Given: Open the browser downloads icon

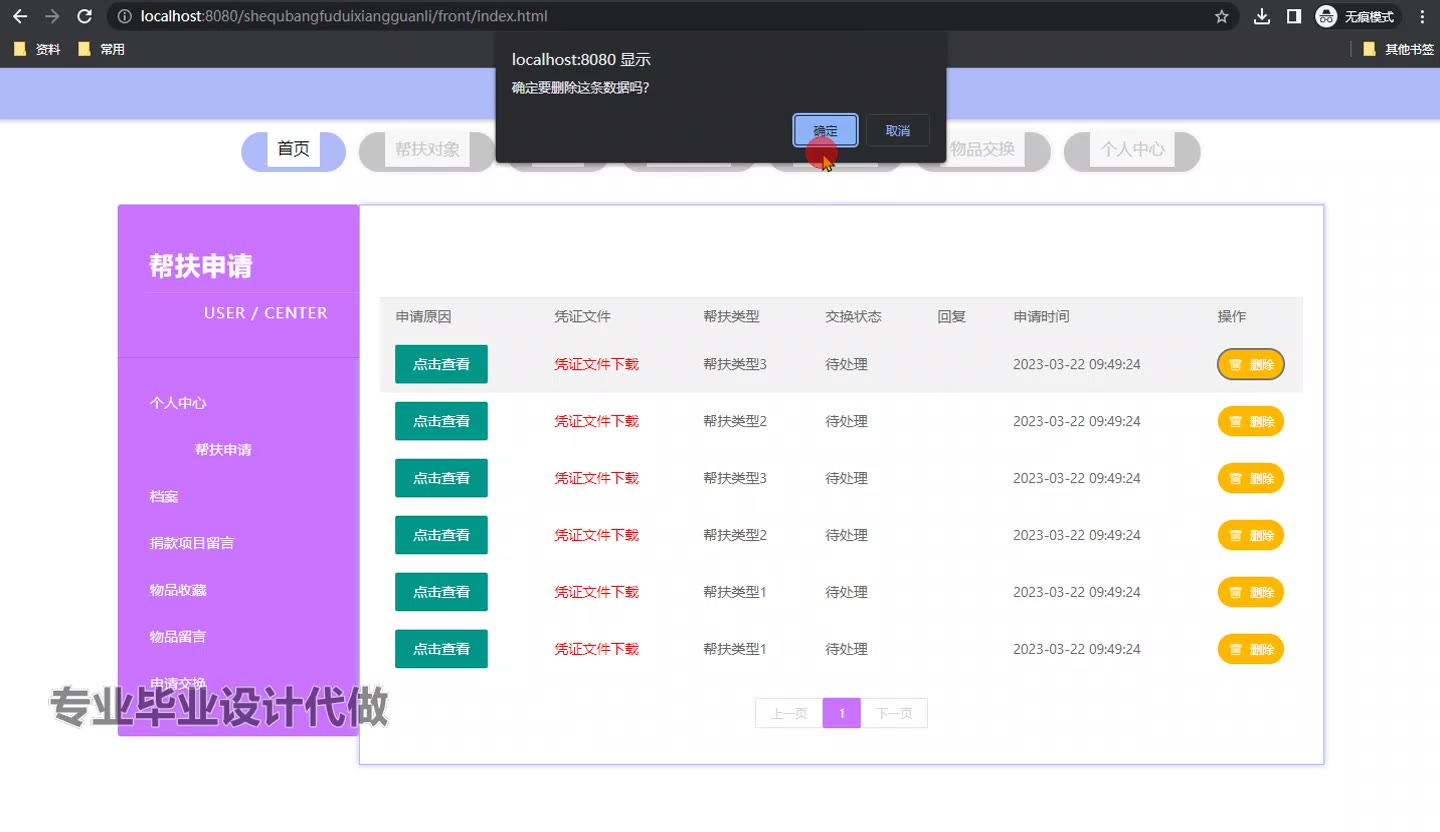Looking at the screenshot, I should coord(1262,16).
